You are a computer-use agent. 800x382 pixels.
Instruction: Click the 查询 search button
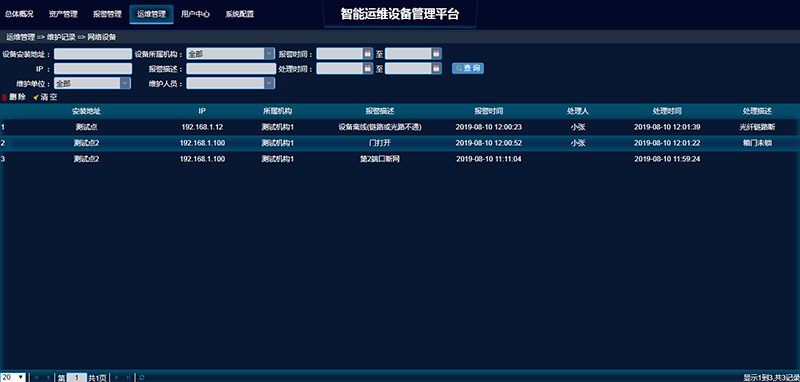point(468,68)
